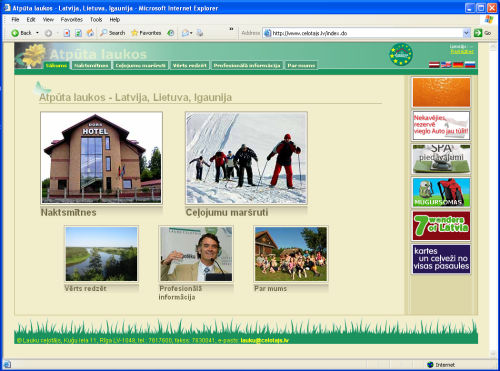
Task: Open the river landscape photo
Action: click(x=101, y=254)
